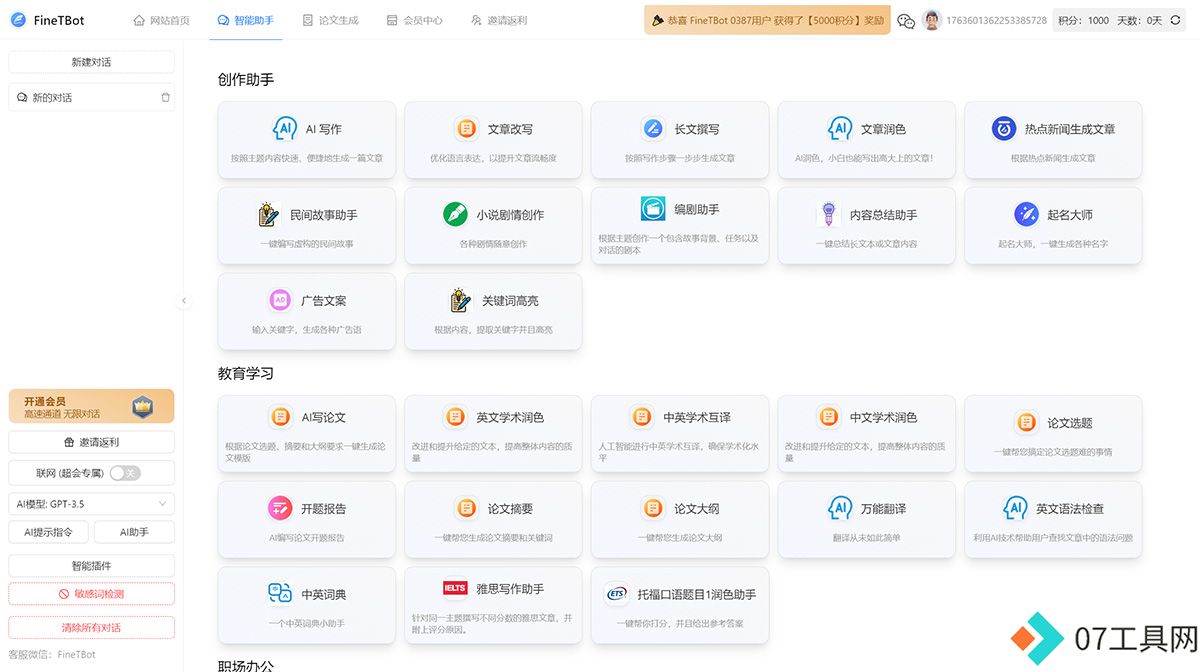Click the 英文语法检查 AI icon
The image size is (1200, 672).
coord(1015,508)
